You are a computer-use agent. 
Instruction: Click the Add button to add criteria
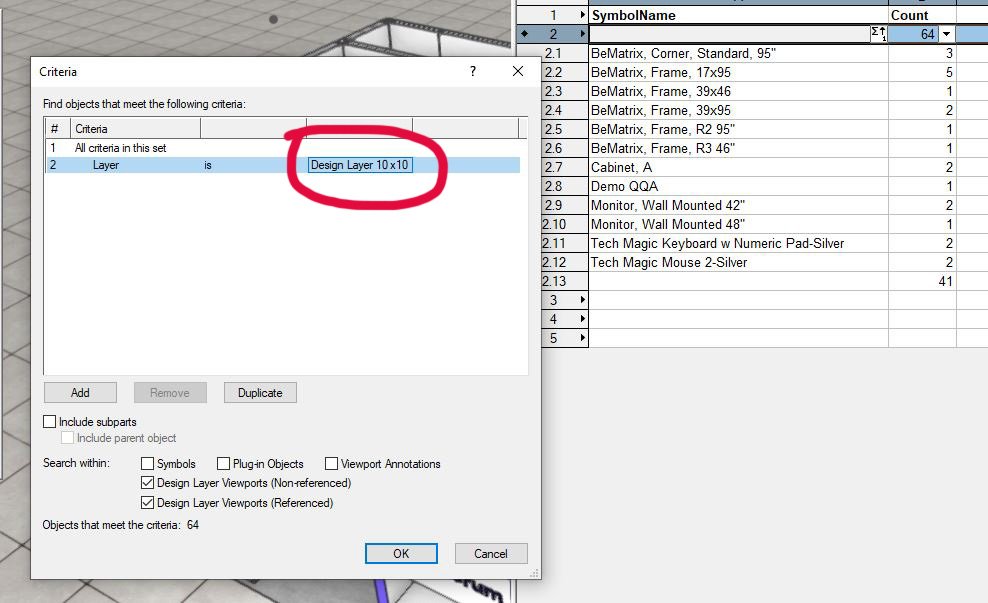pos(80,392)
